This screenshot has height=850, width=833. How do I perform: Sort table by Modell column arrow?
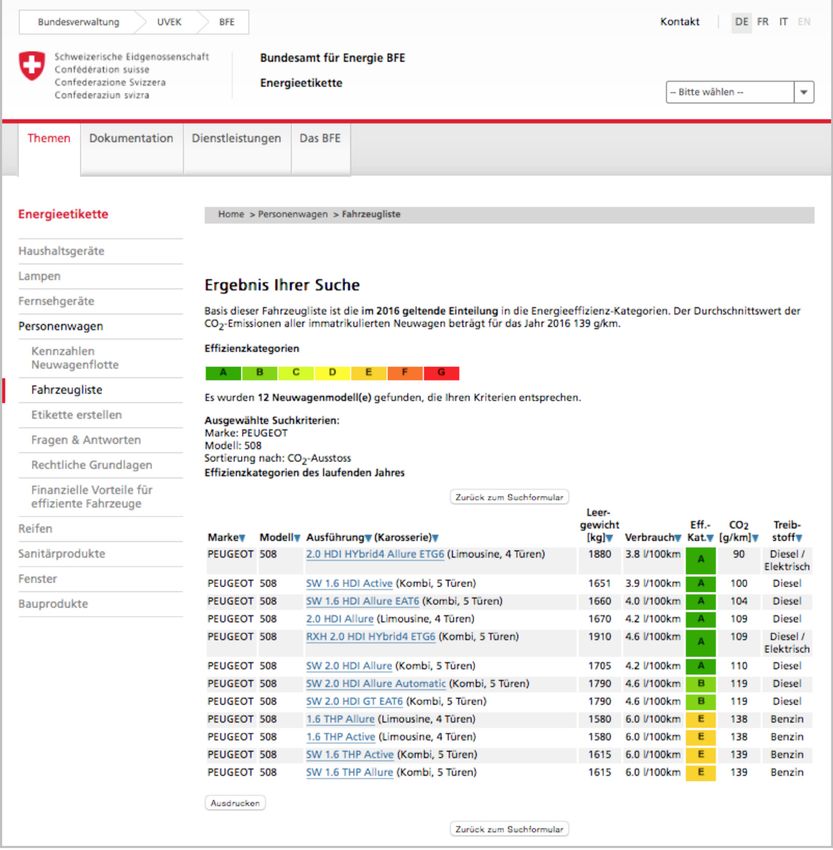(296, 538)
